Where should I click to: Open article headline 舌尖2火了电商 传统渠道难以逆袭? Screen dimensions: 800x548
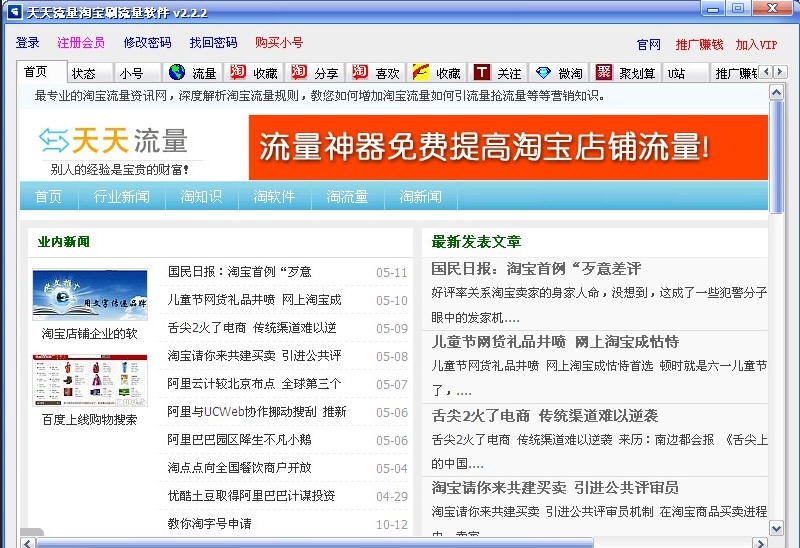545,416
